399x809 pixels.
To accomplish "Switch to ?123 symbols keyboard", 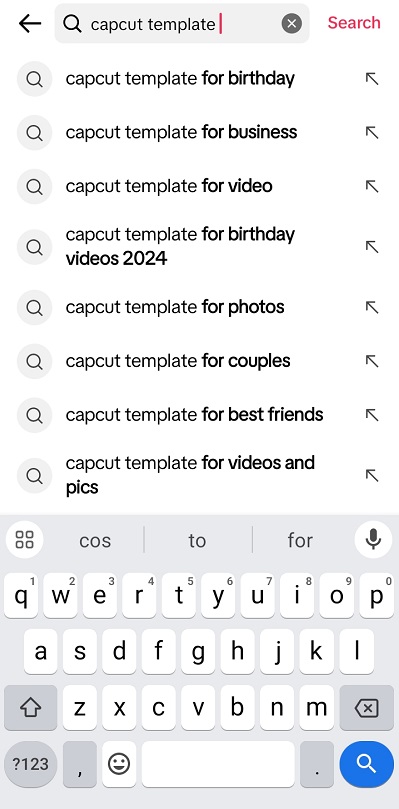I will (30, 764).
